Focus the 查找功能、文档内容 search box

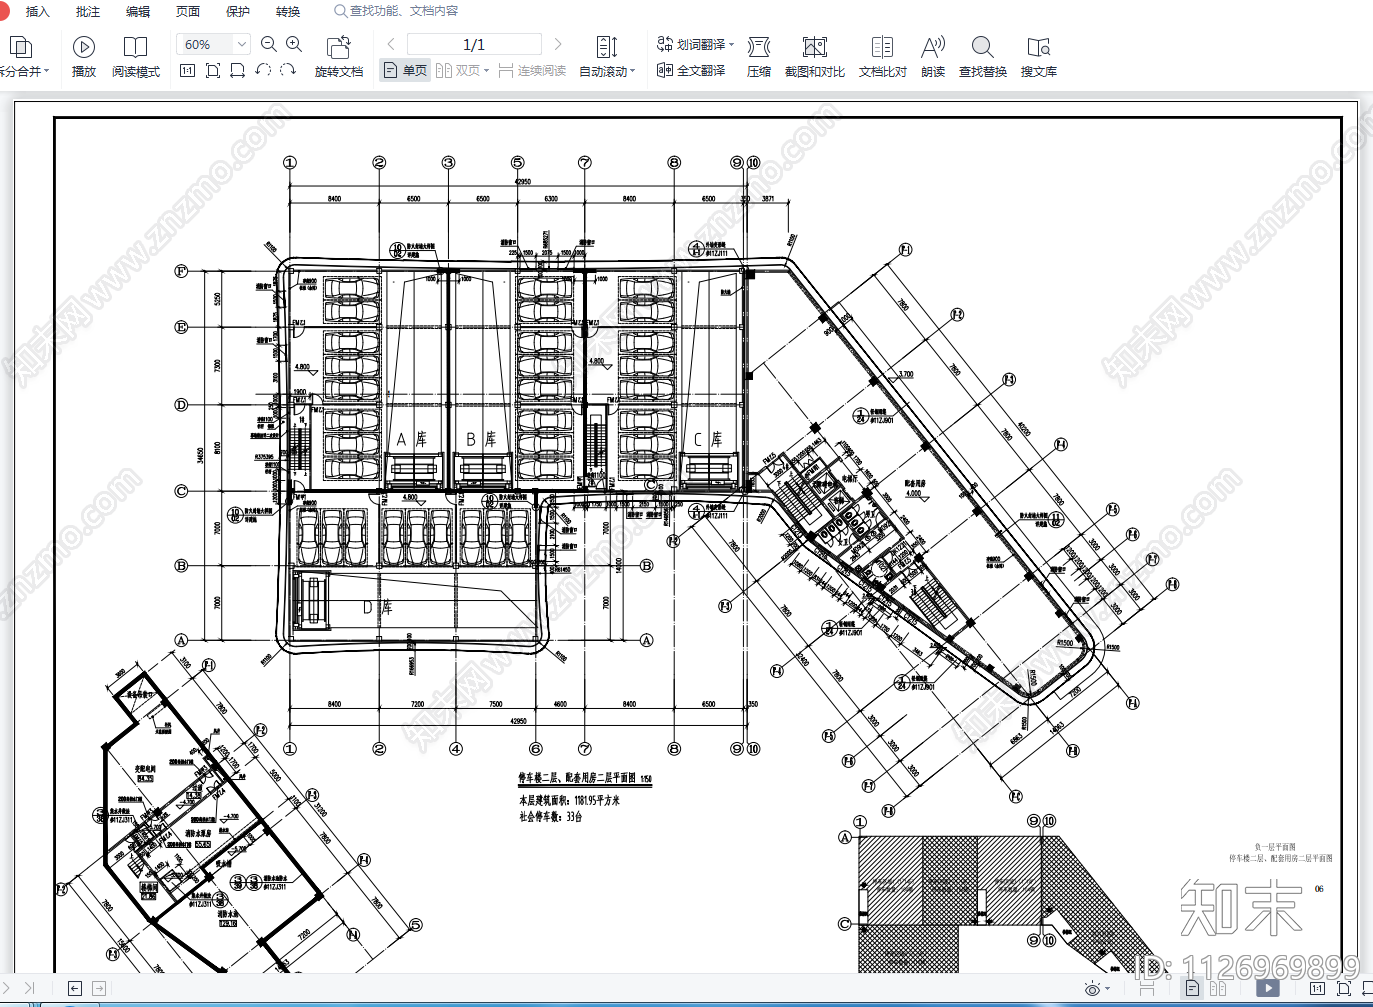click(396, 11)
